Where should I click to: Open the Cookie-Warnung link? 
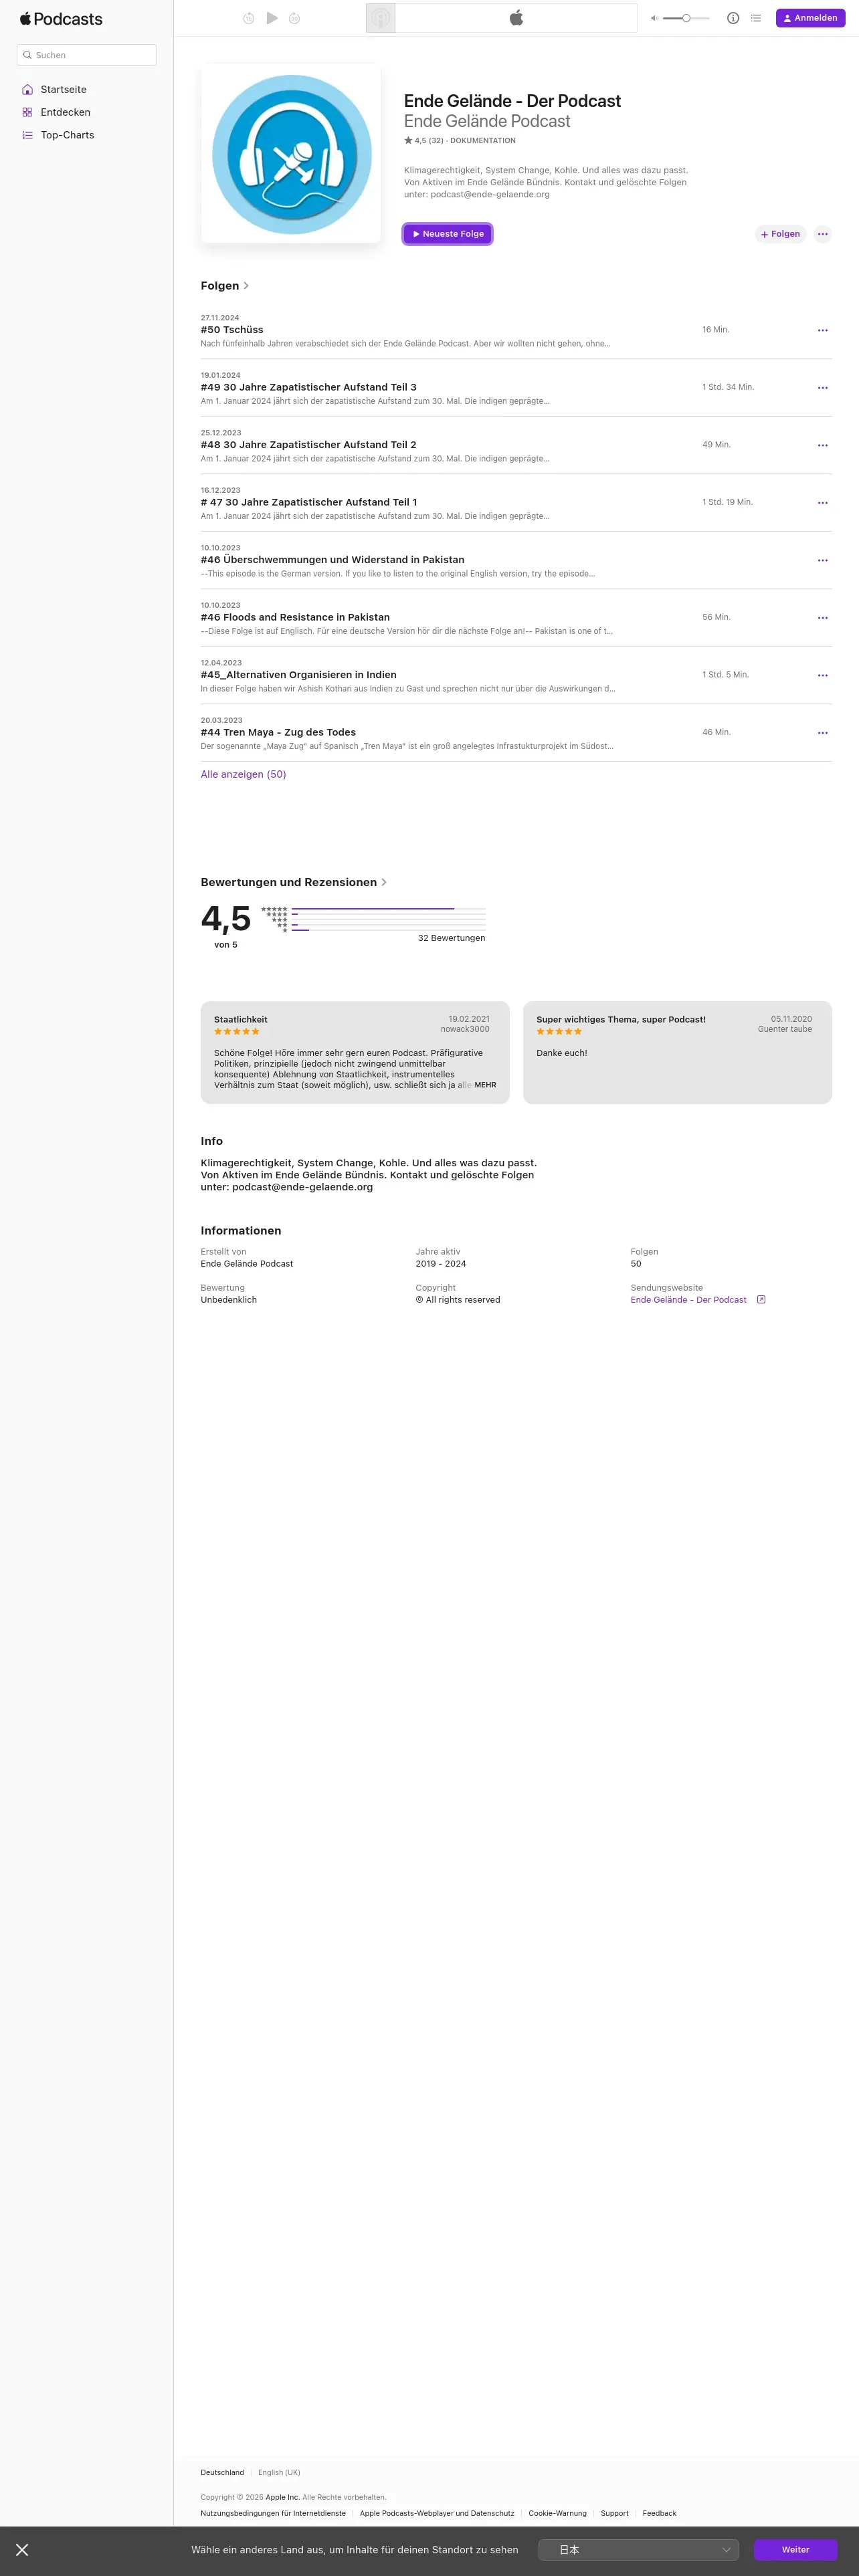click(x=557, y=2513)
